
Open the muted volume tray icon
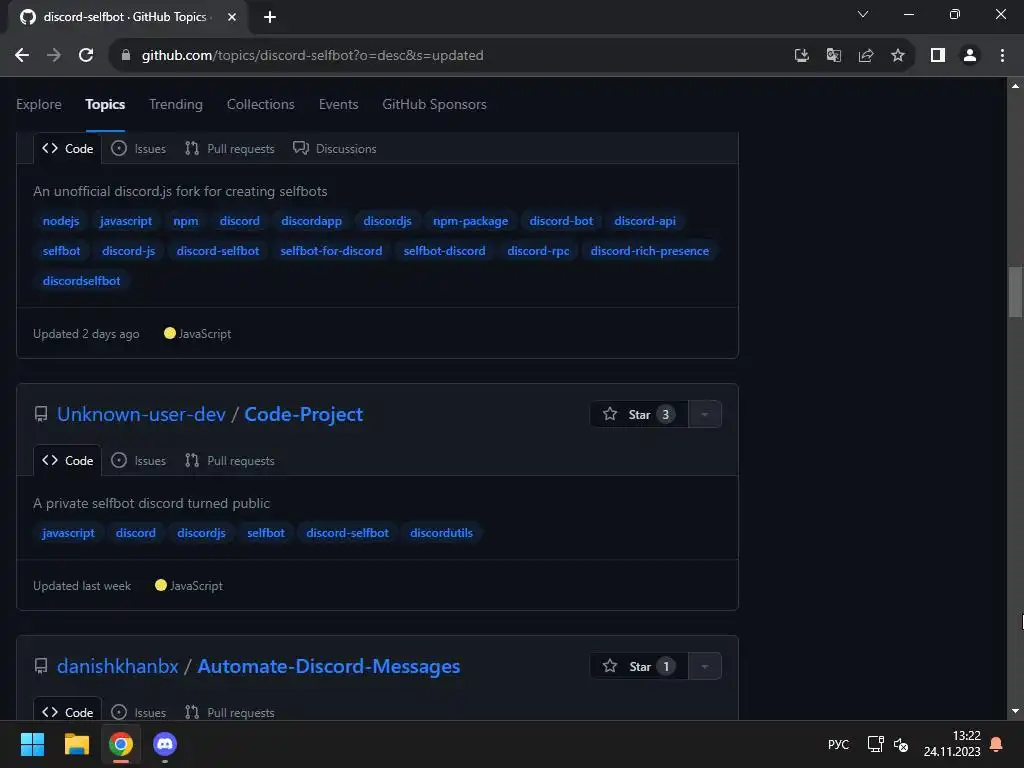coord(901,744)
